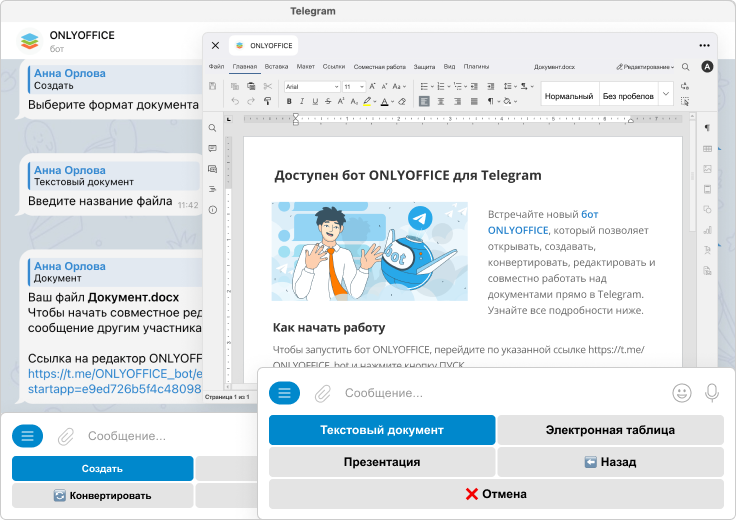Click the Decrease indent icon
Image resolution: width=736 pixels, height=520 pixels.
(x=474, y=86)
